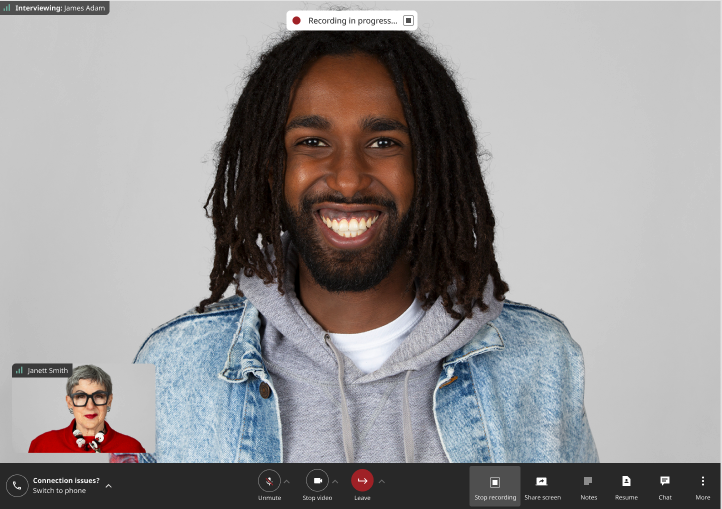Screen dimensions: 722x509
Task: Select the Janett Smith self-view thumbnail
Action: tap(84, 409)
